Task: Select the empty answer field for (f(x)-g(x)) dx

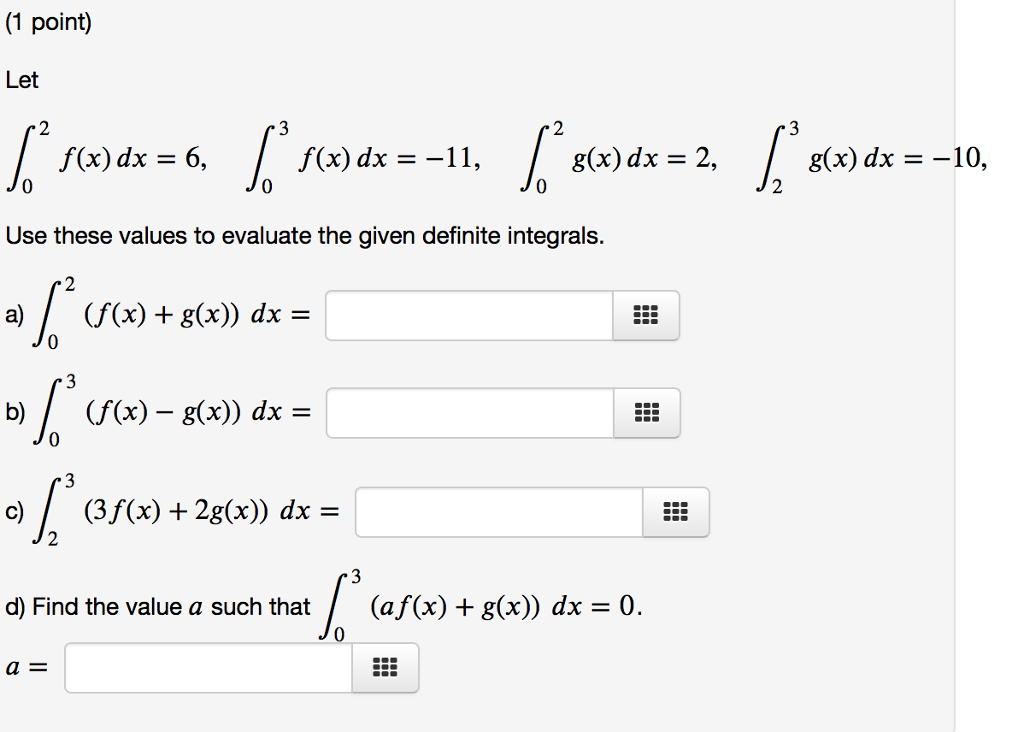Action: (470, 412)
